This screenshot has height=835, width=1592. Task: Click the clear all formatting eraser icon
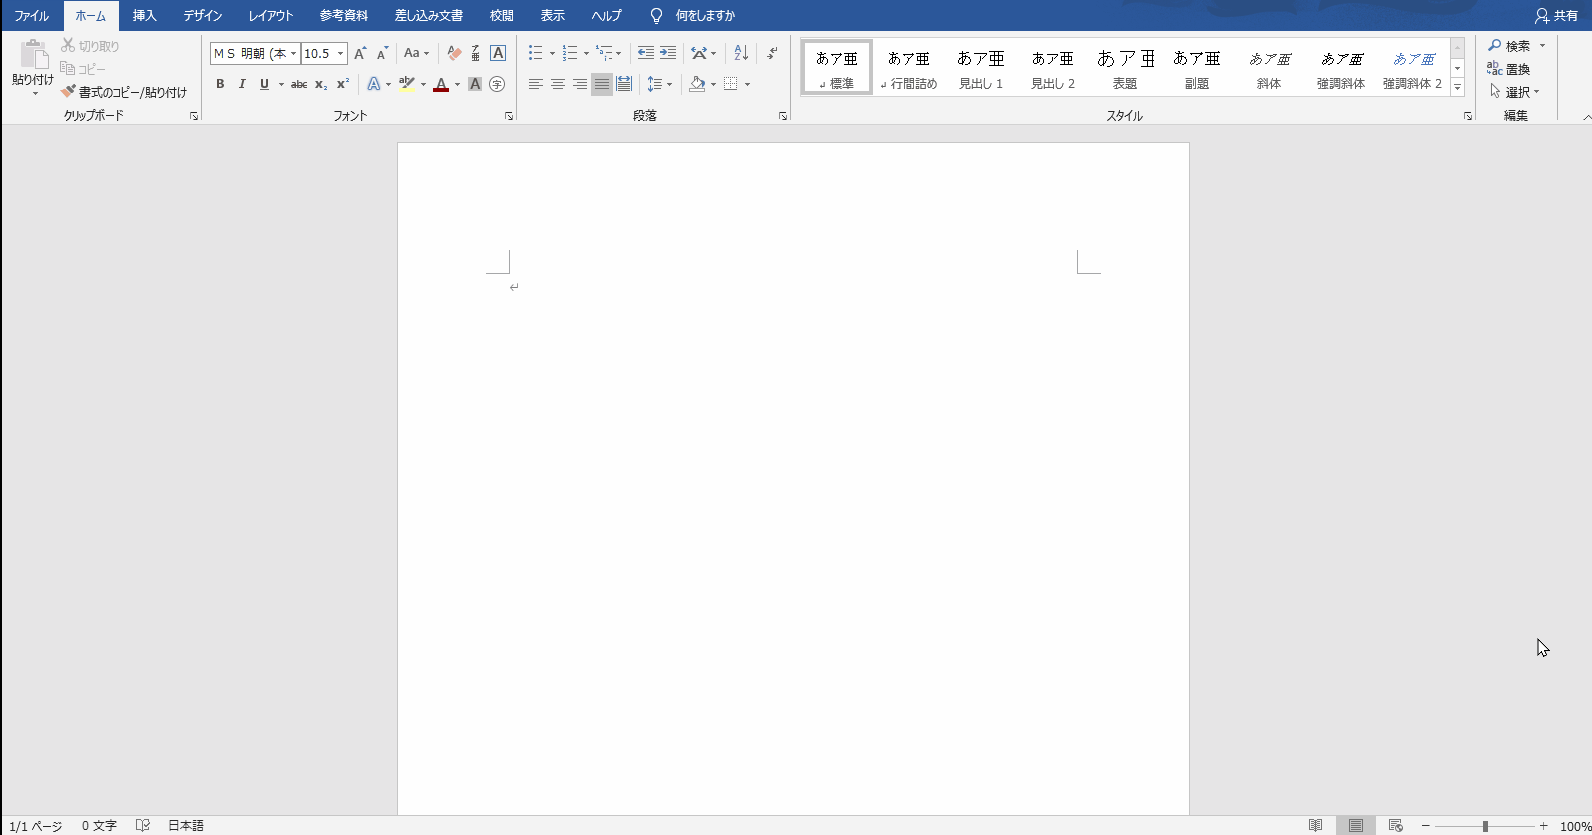(454, 53)
